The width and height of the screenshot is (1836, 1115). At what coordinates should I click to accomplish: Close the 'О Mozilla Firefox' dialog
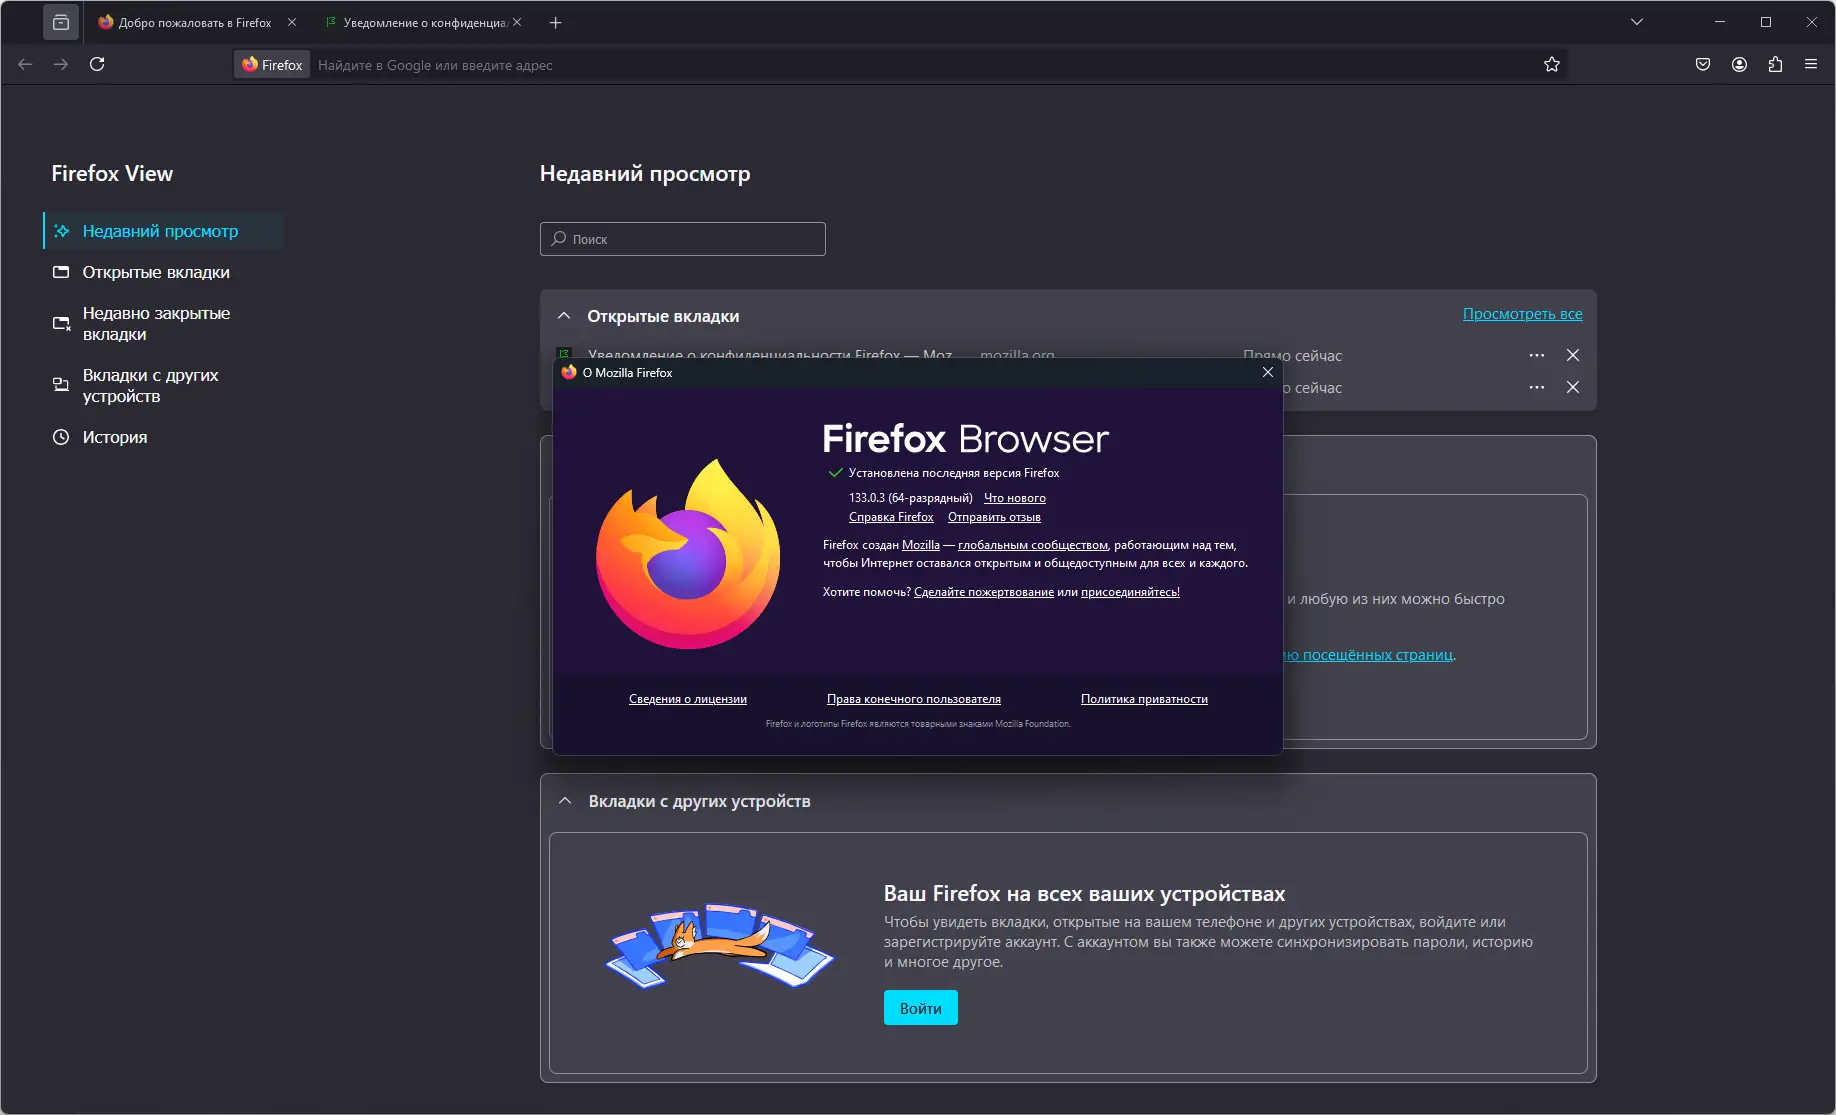point(1268,372)
